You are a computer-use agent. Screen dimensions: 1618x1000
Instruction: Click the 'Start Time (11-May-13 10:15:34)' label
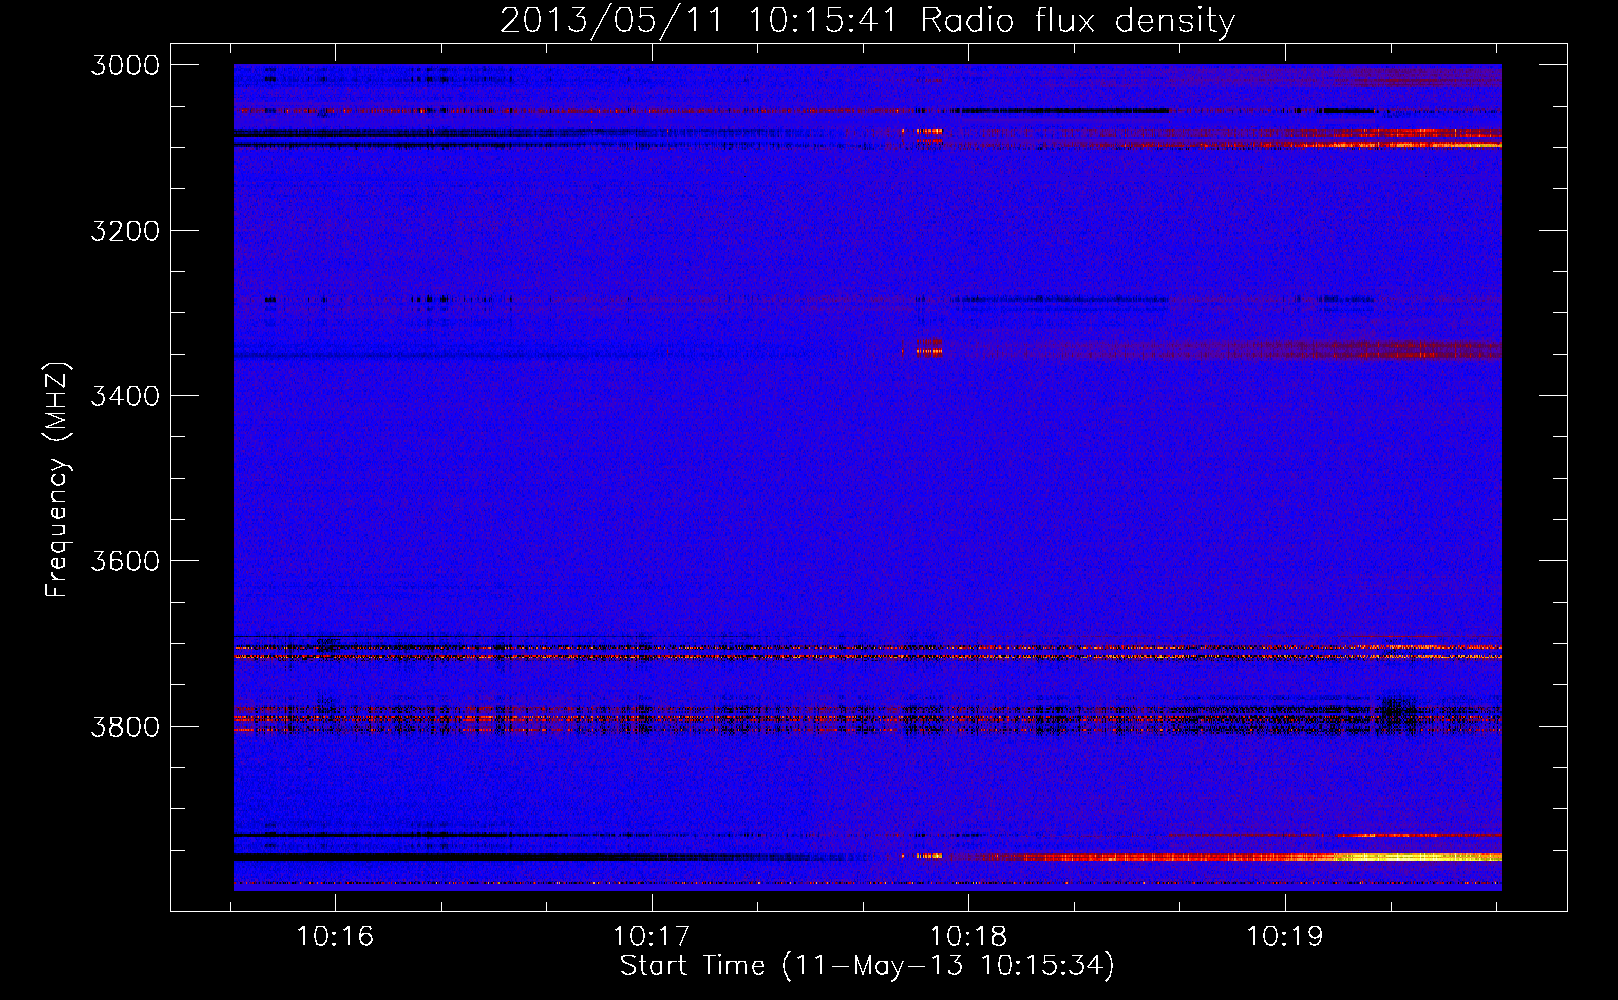(x=867, y=966)
